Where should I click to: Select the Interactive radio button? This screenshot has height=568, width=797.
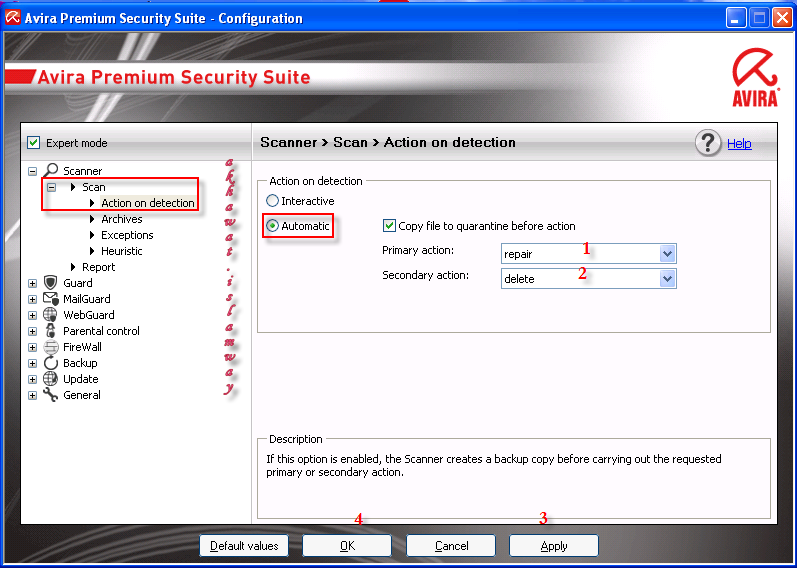(x=272, y=201)
